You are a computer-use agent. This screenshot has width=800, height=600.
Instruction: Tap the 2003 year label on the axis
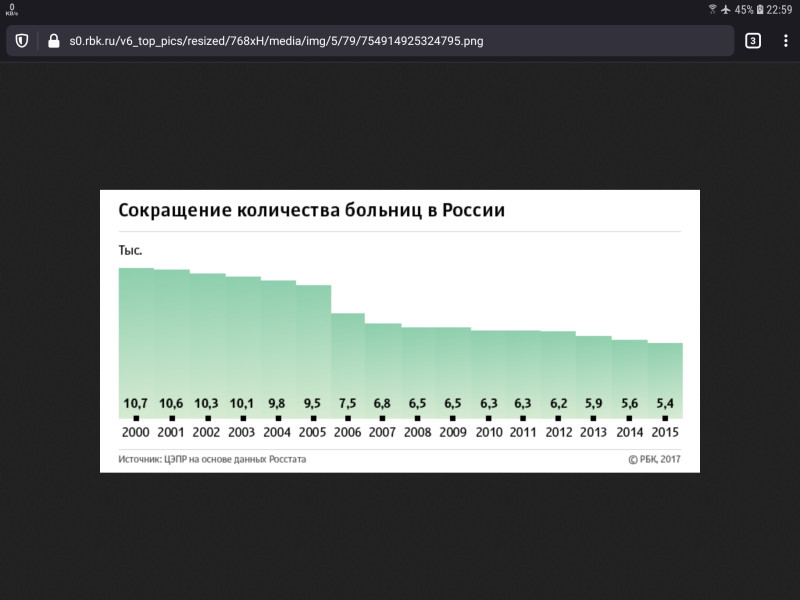tap(242, 433)
